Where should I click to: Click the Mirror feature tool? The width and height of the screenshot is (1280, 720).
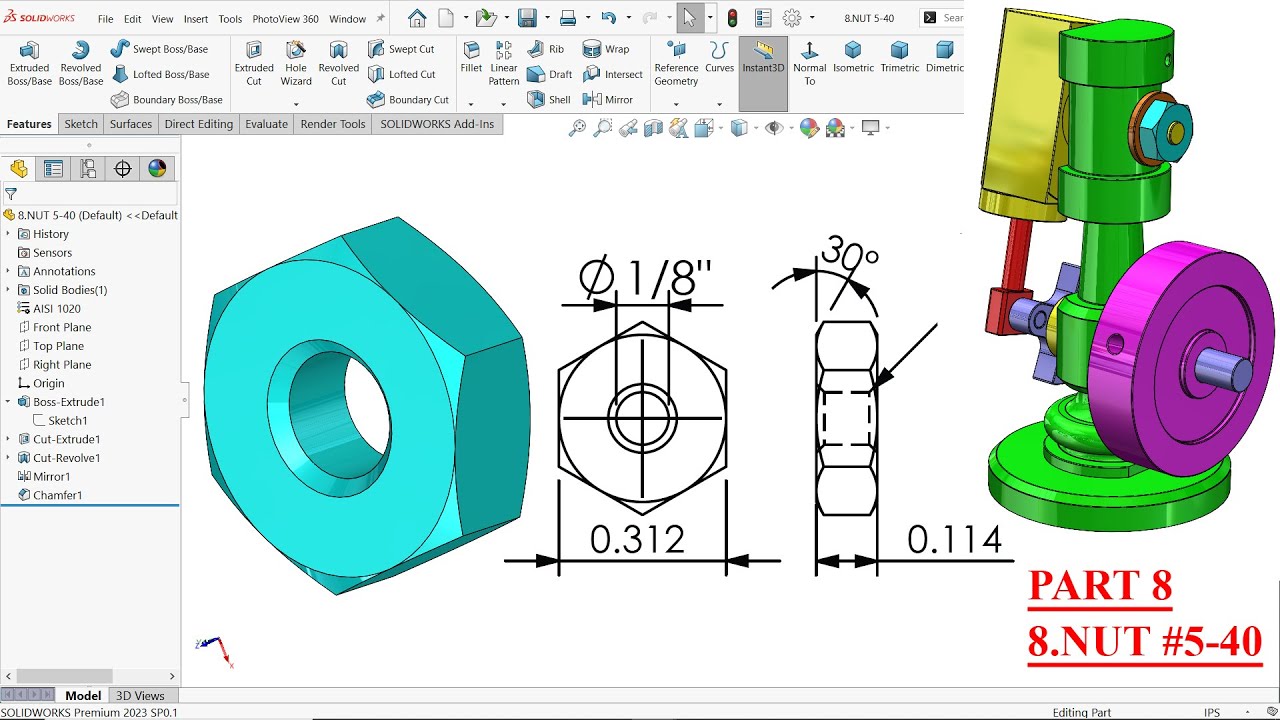pyautogui.click(x=608, y=100)
